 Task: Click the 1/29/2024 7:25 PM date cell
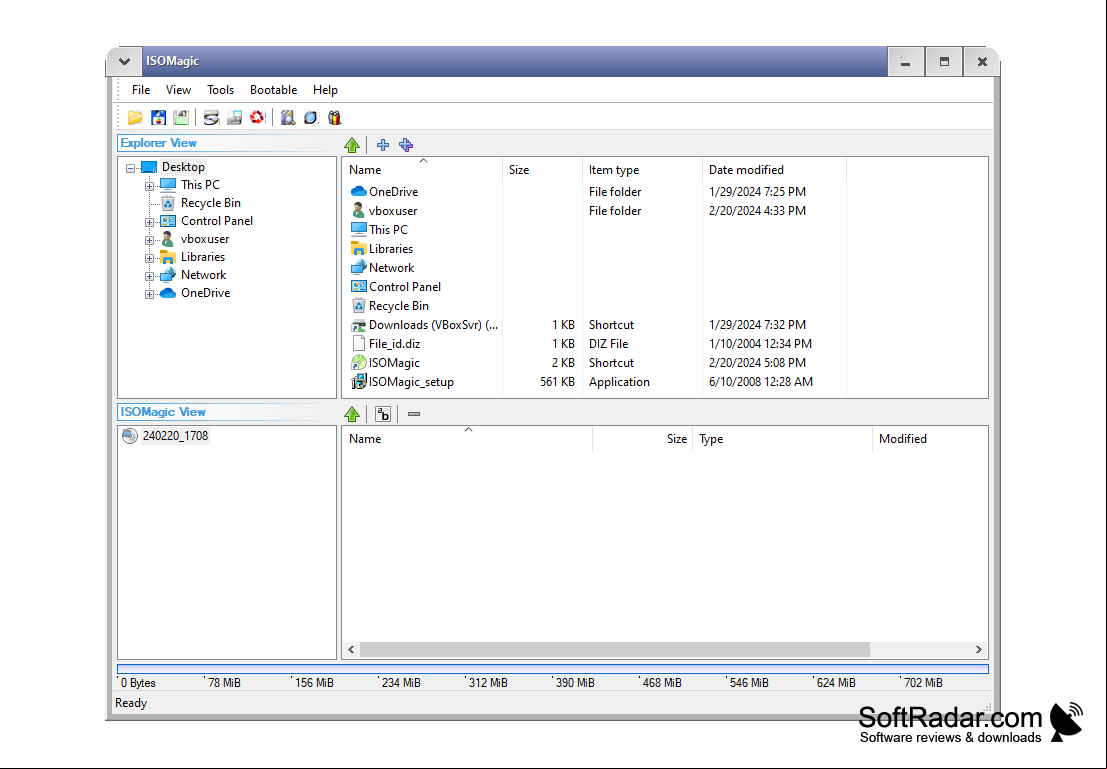(757, 191)
